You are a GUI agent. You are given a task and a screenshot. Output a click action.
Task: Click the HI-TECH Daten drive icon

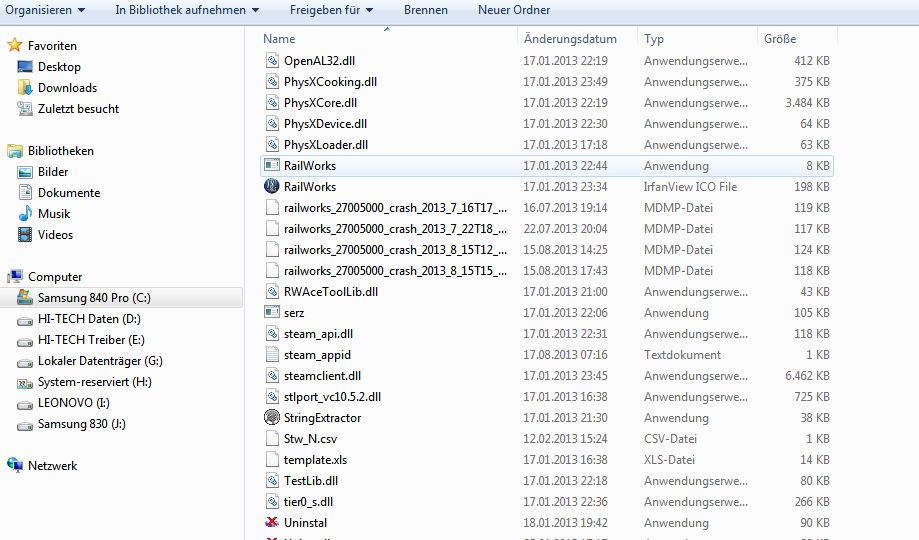tap(25, 320)
